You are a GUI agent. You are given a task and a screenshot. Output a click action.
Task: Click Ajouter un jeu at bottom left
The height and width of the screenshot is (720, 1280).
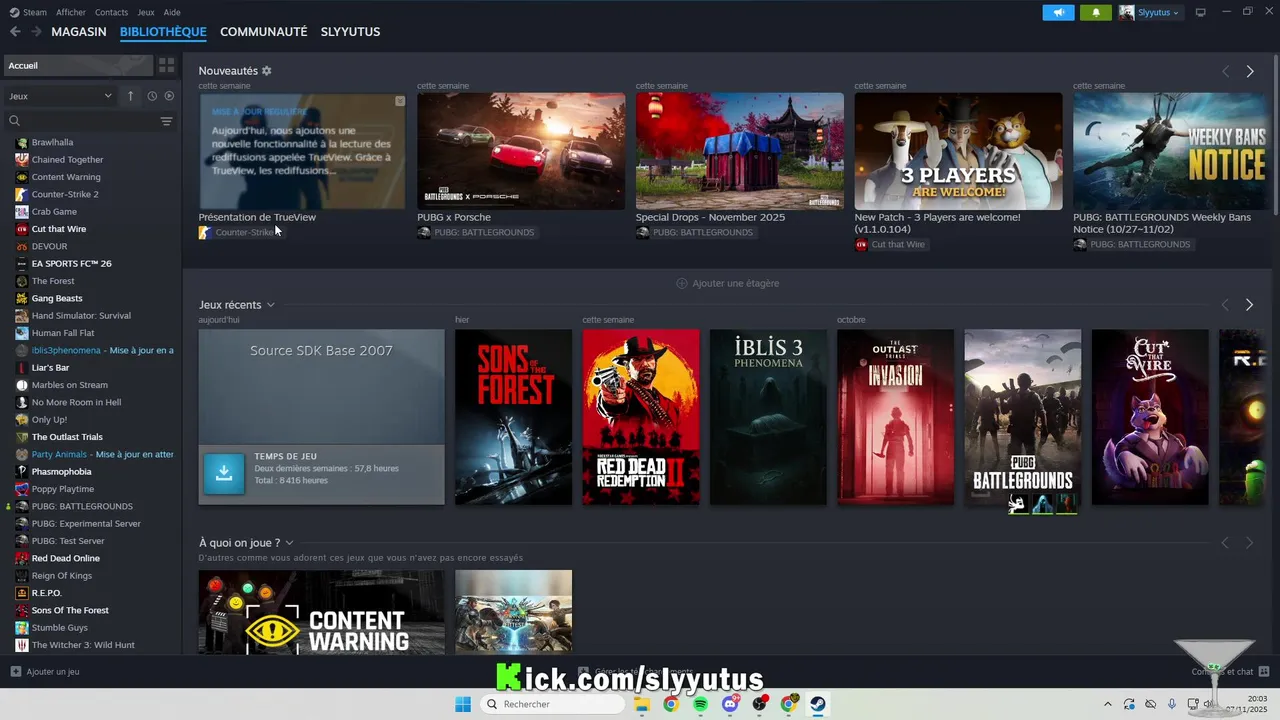point(53,672)
